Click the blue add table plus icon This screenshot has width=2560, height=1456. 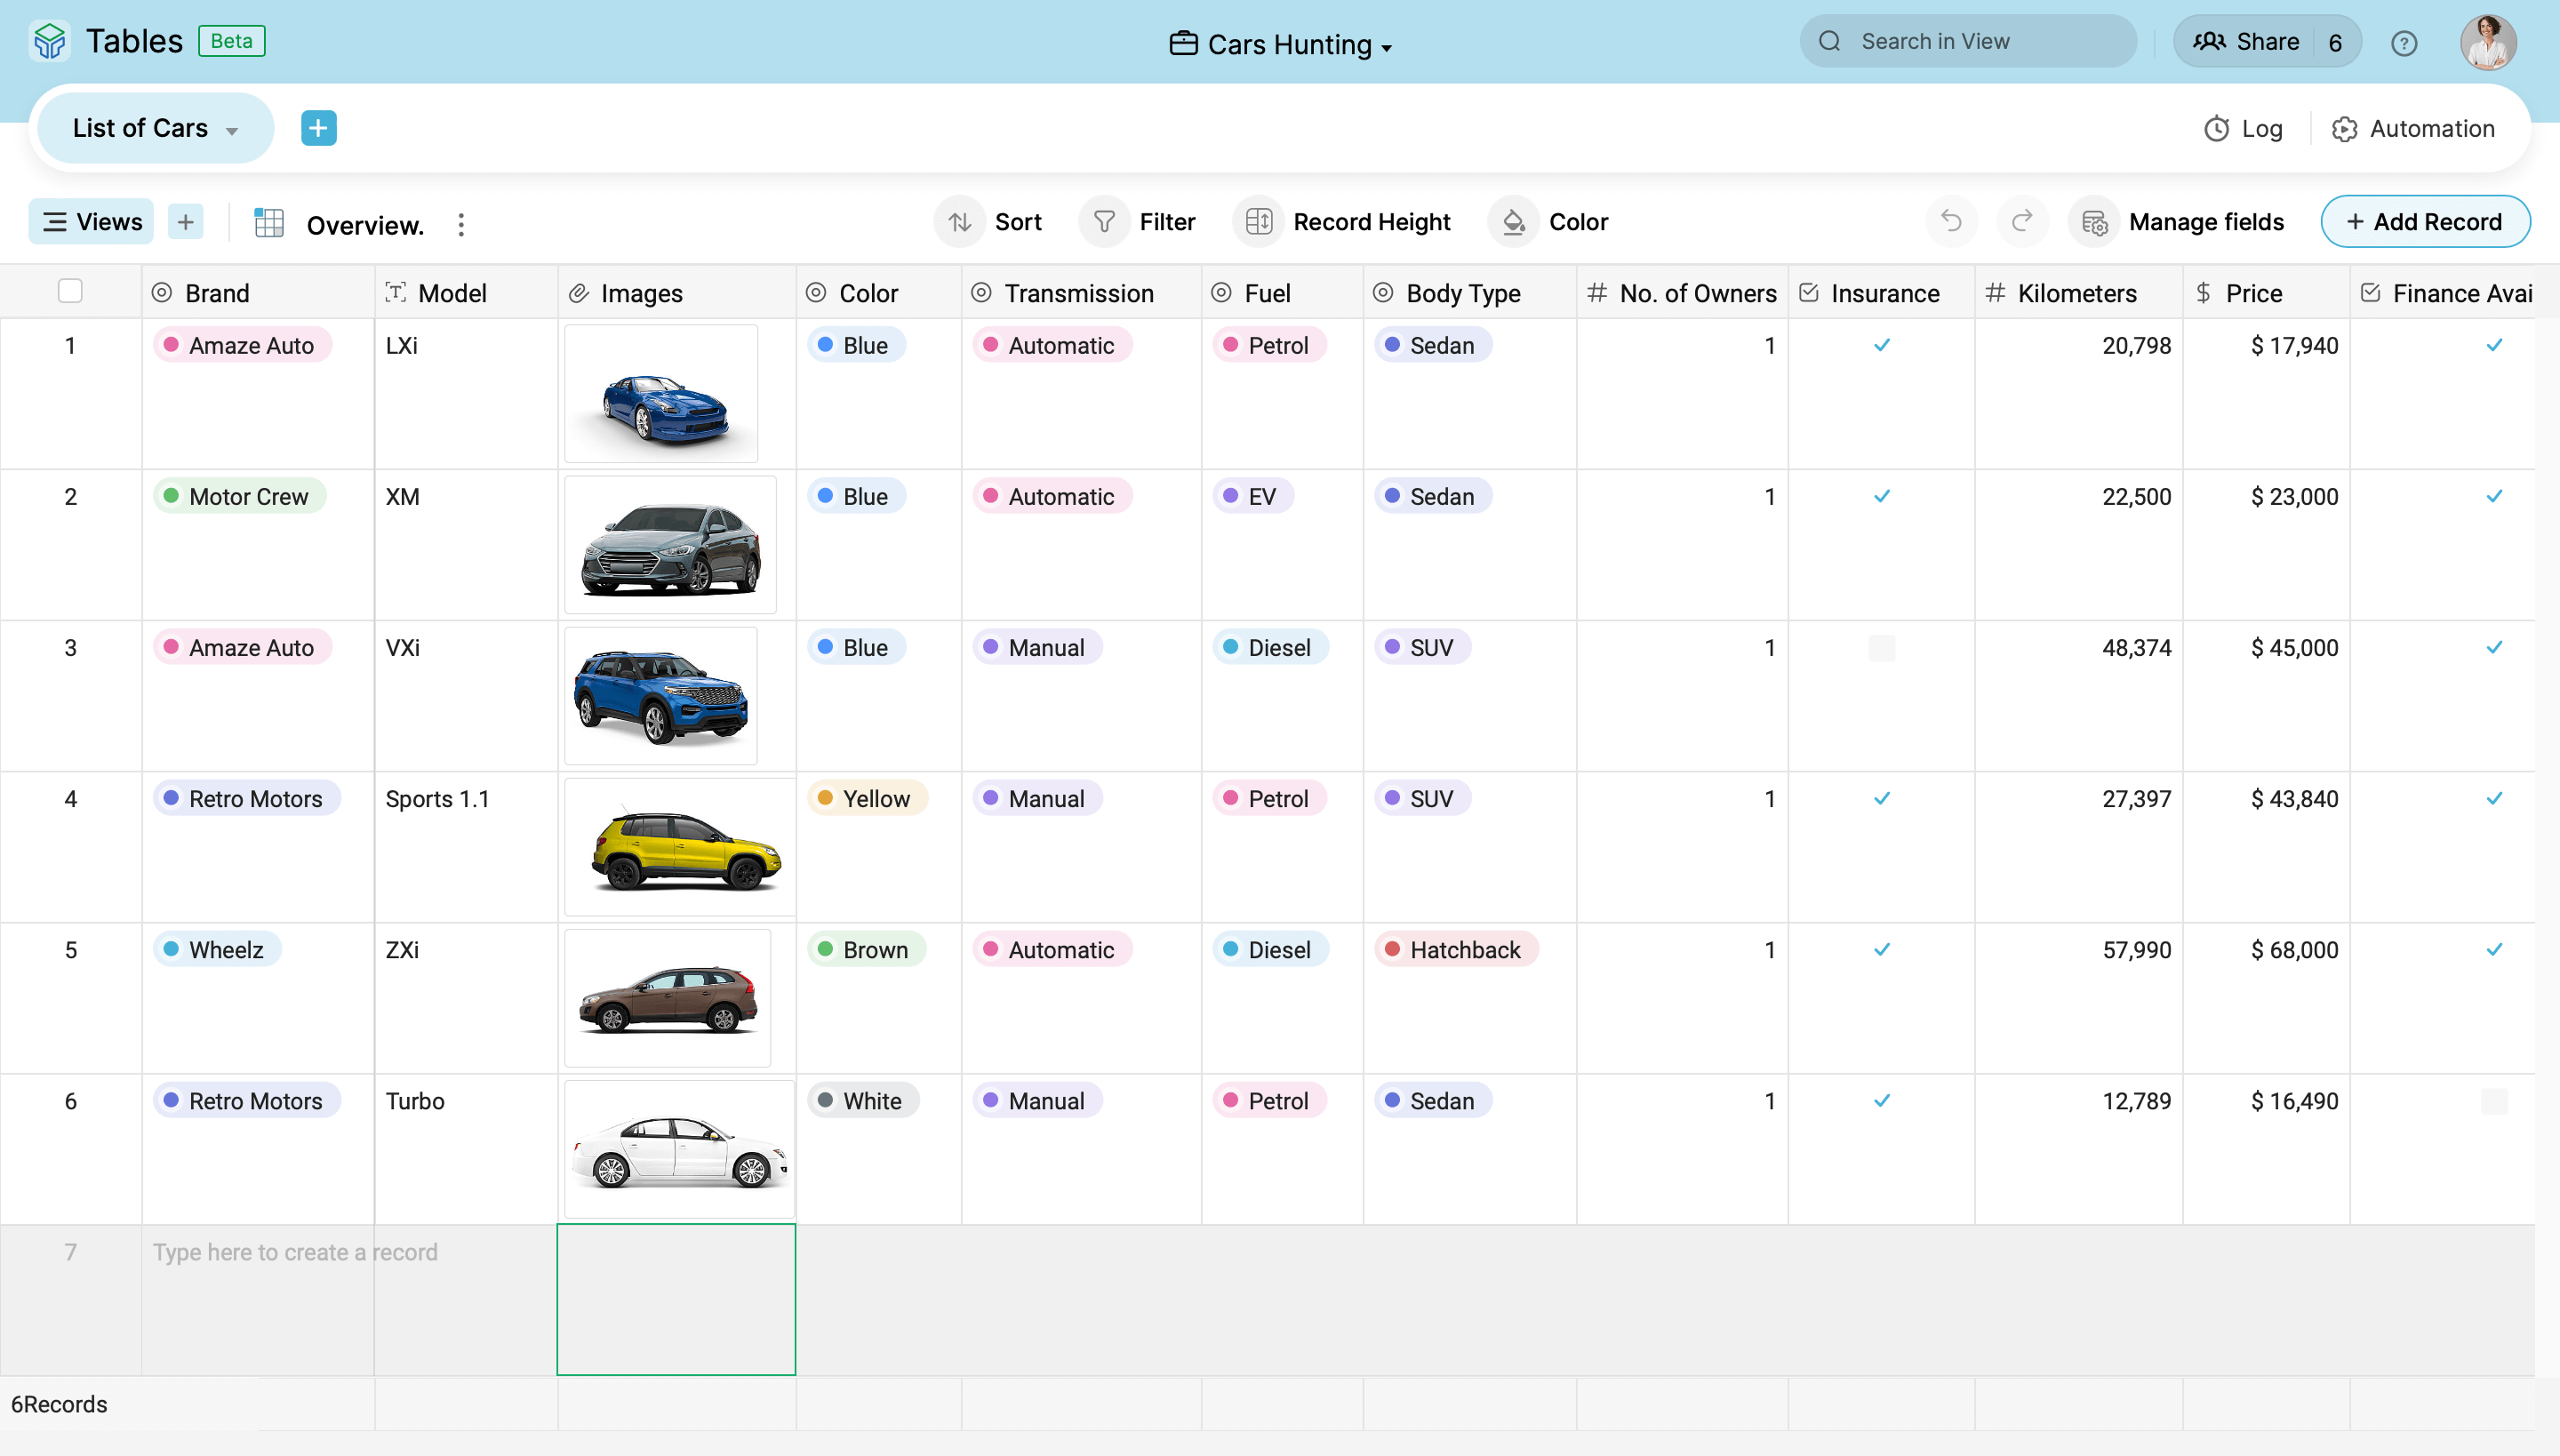[x=318, y=128]
